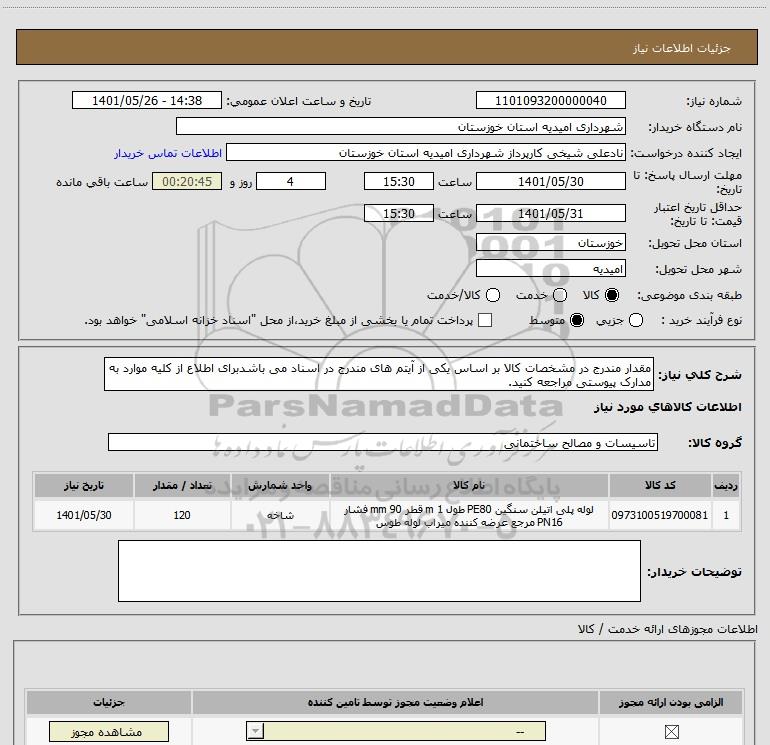Screen dimensions: 770x745
Task: Click the تعداد / مقدار column header
Action: (182, 486)
